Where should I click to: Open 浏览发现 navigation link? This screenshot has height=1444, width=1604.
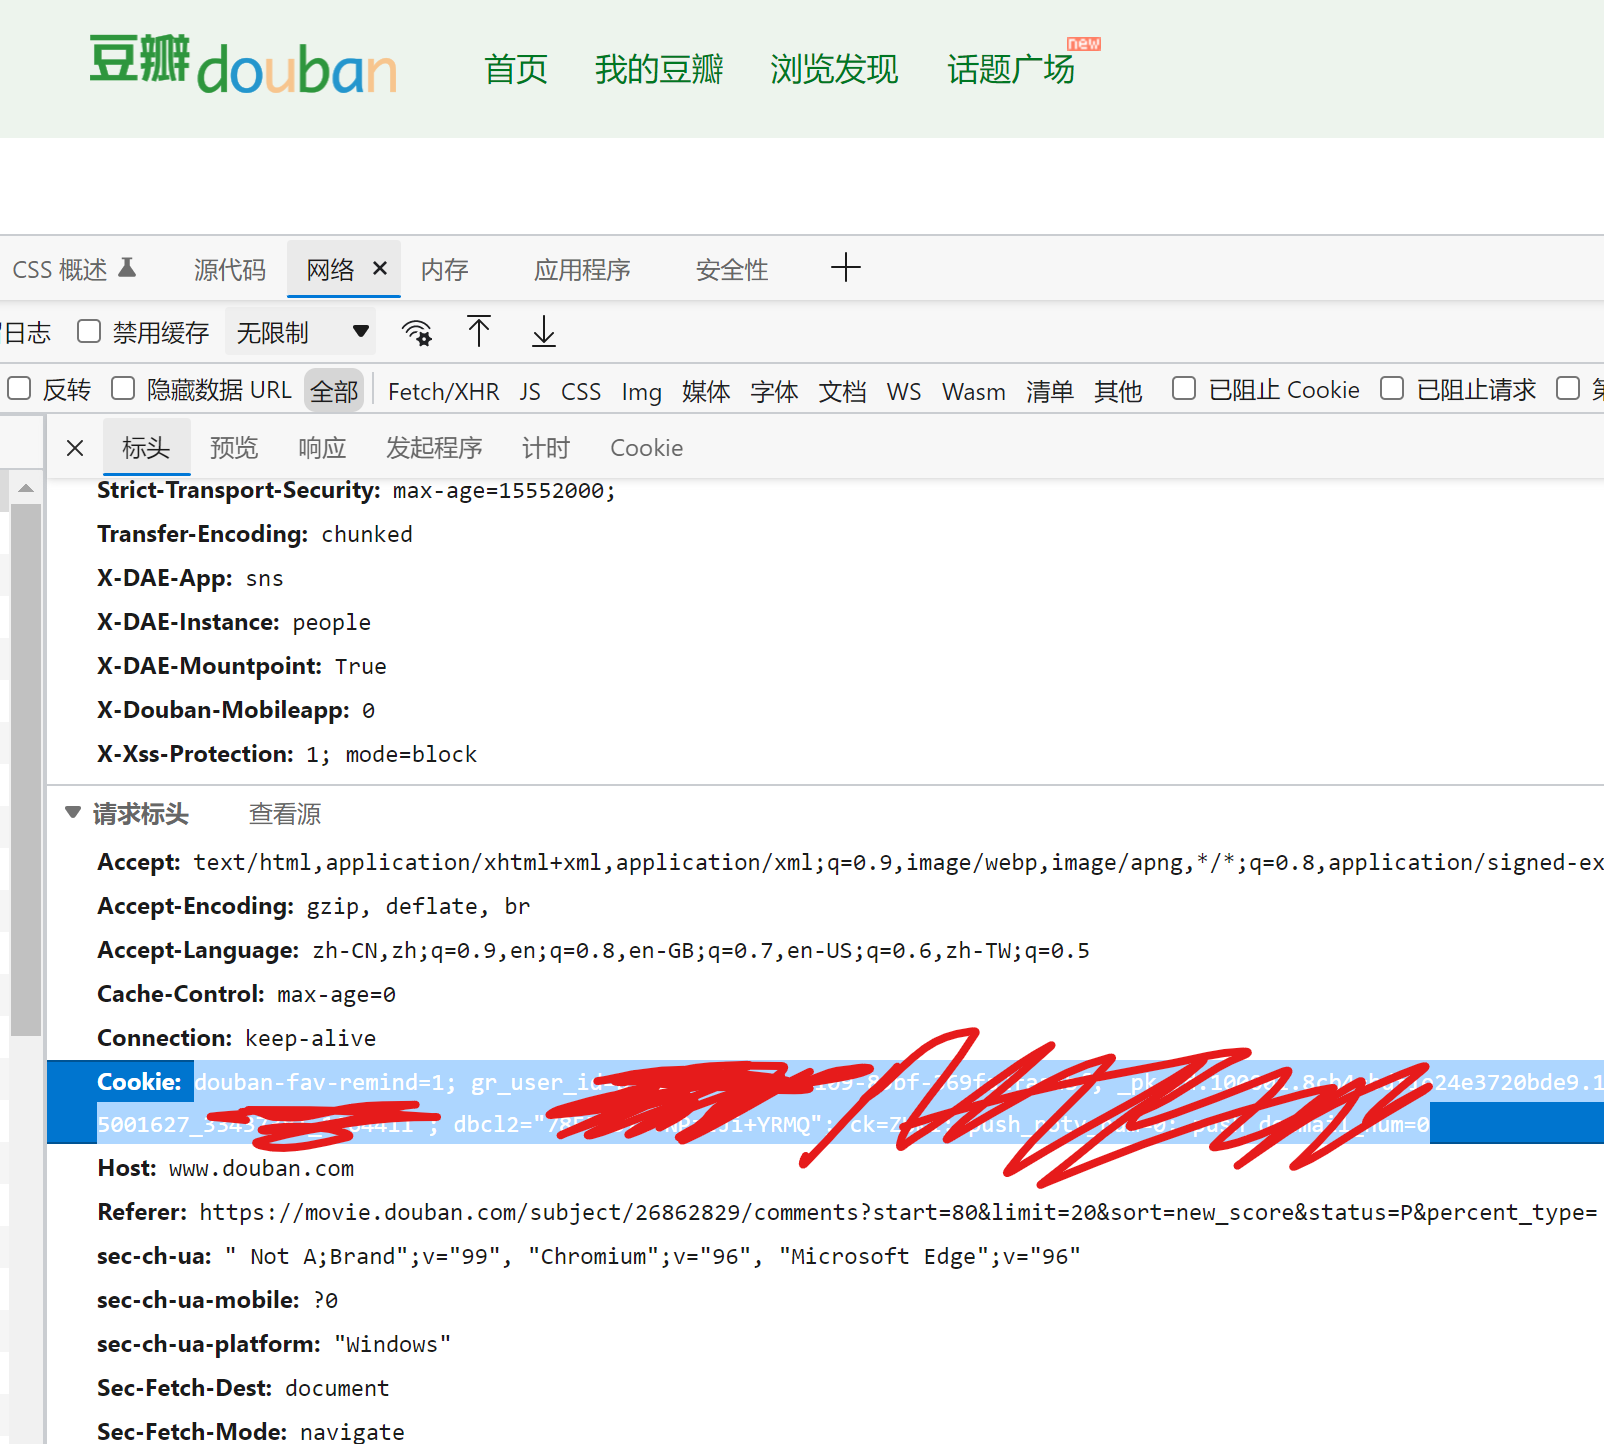point(835,69)
